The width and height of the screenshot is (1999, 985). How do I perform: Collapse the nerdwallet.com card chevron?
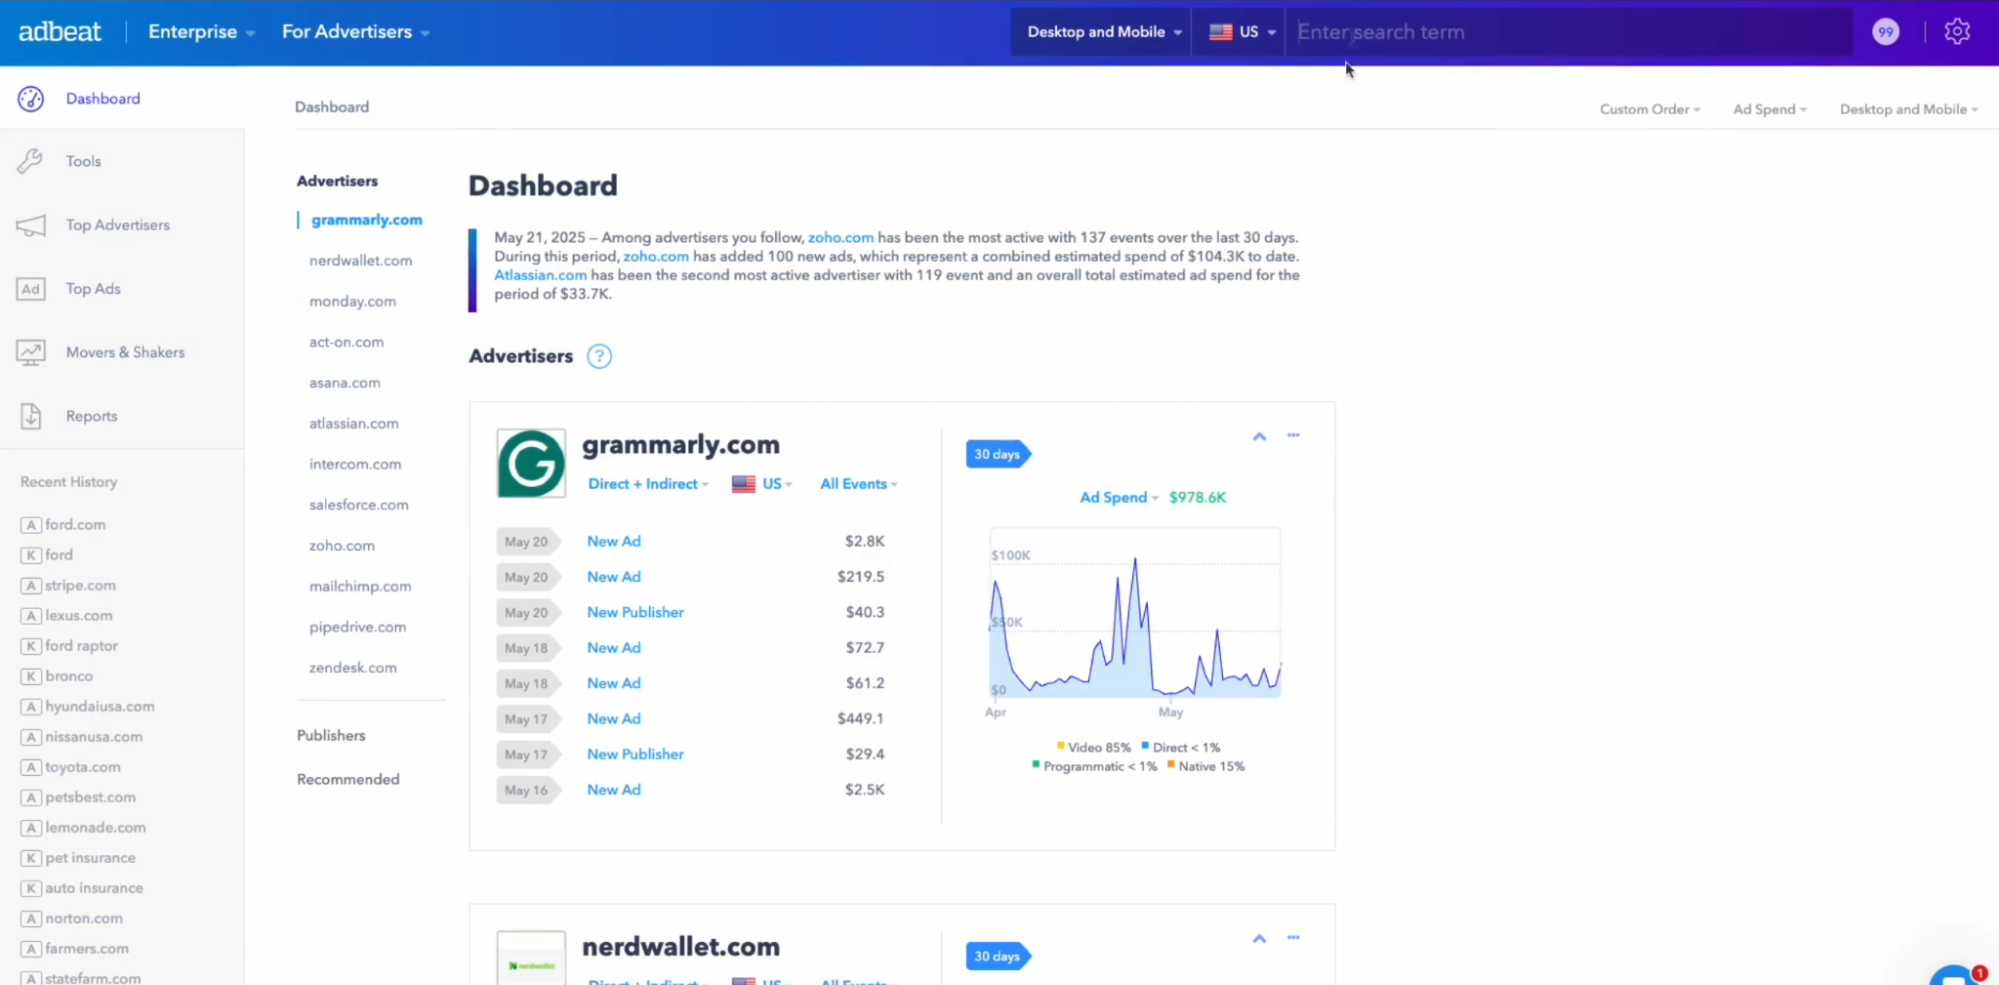click(1259, 938)
